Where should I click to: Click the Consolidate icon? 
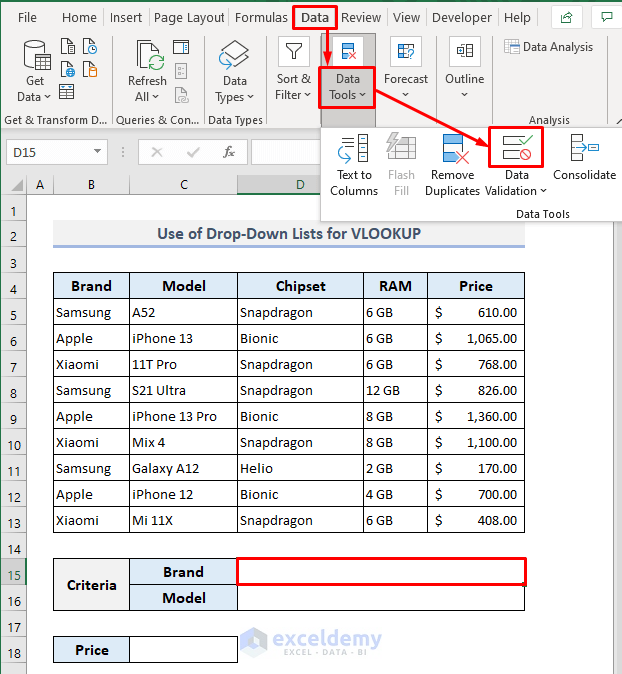pyautogui.click(x=584, y=149)
